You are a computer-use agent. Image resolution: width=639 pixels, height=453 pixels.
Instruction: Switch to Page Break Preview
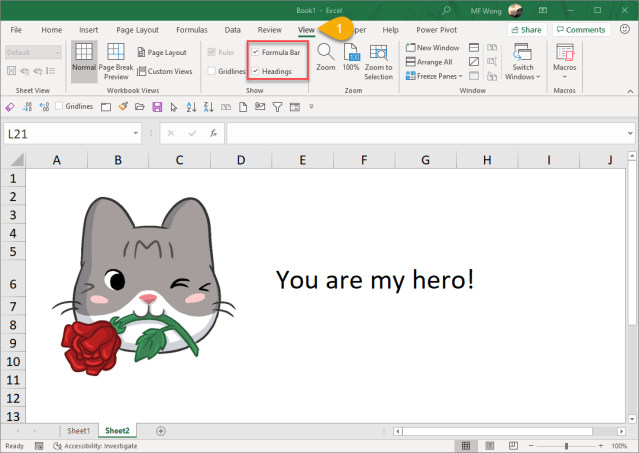116,61
